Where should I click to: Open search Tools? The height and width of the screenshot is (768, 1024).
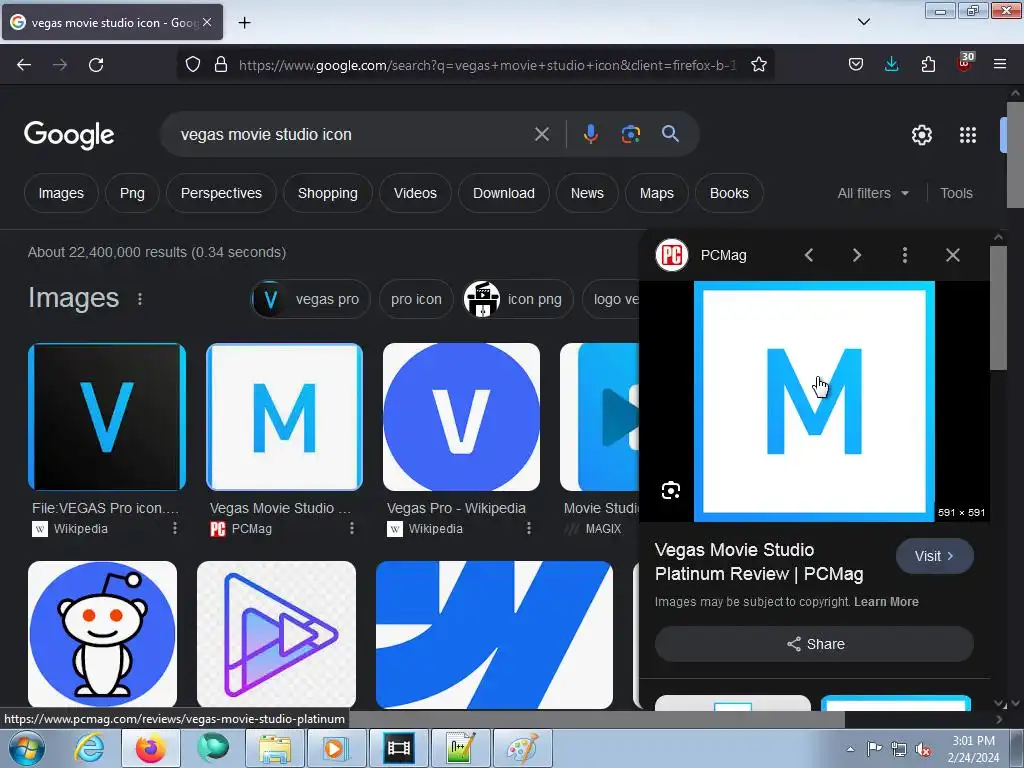click(x=956, y=193)
